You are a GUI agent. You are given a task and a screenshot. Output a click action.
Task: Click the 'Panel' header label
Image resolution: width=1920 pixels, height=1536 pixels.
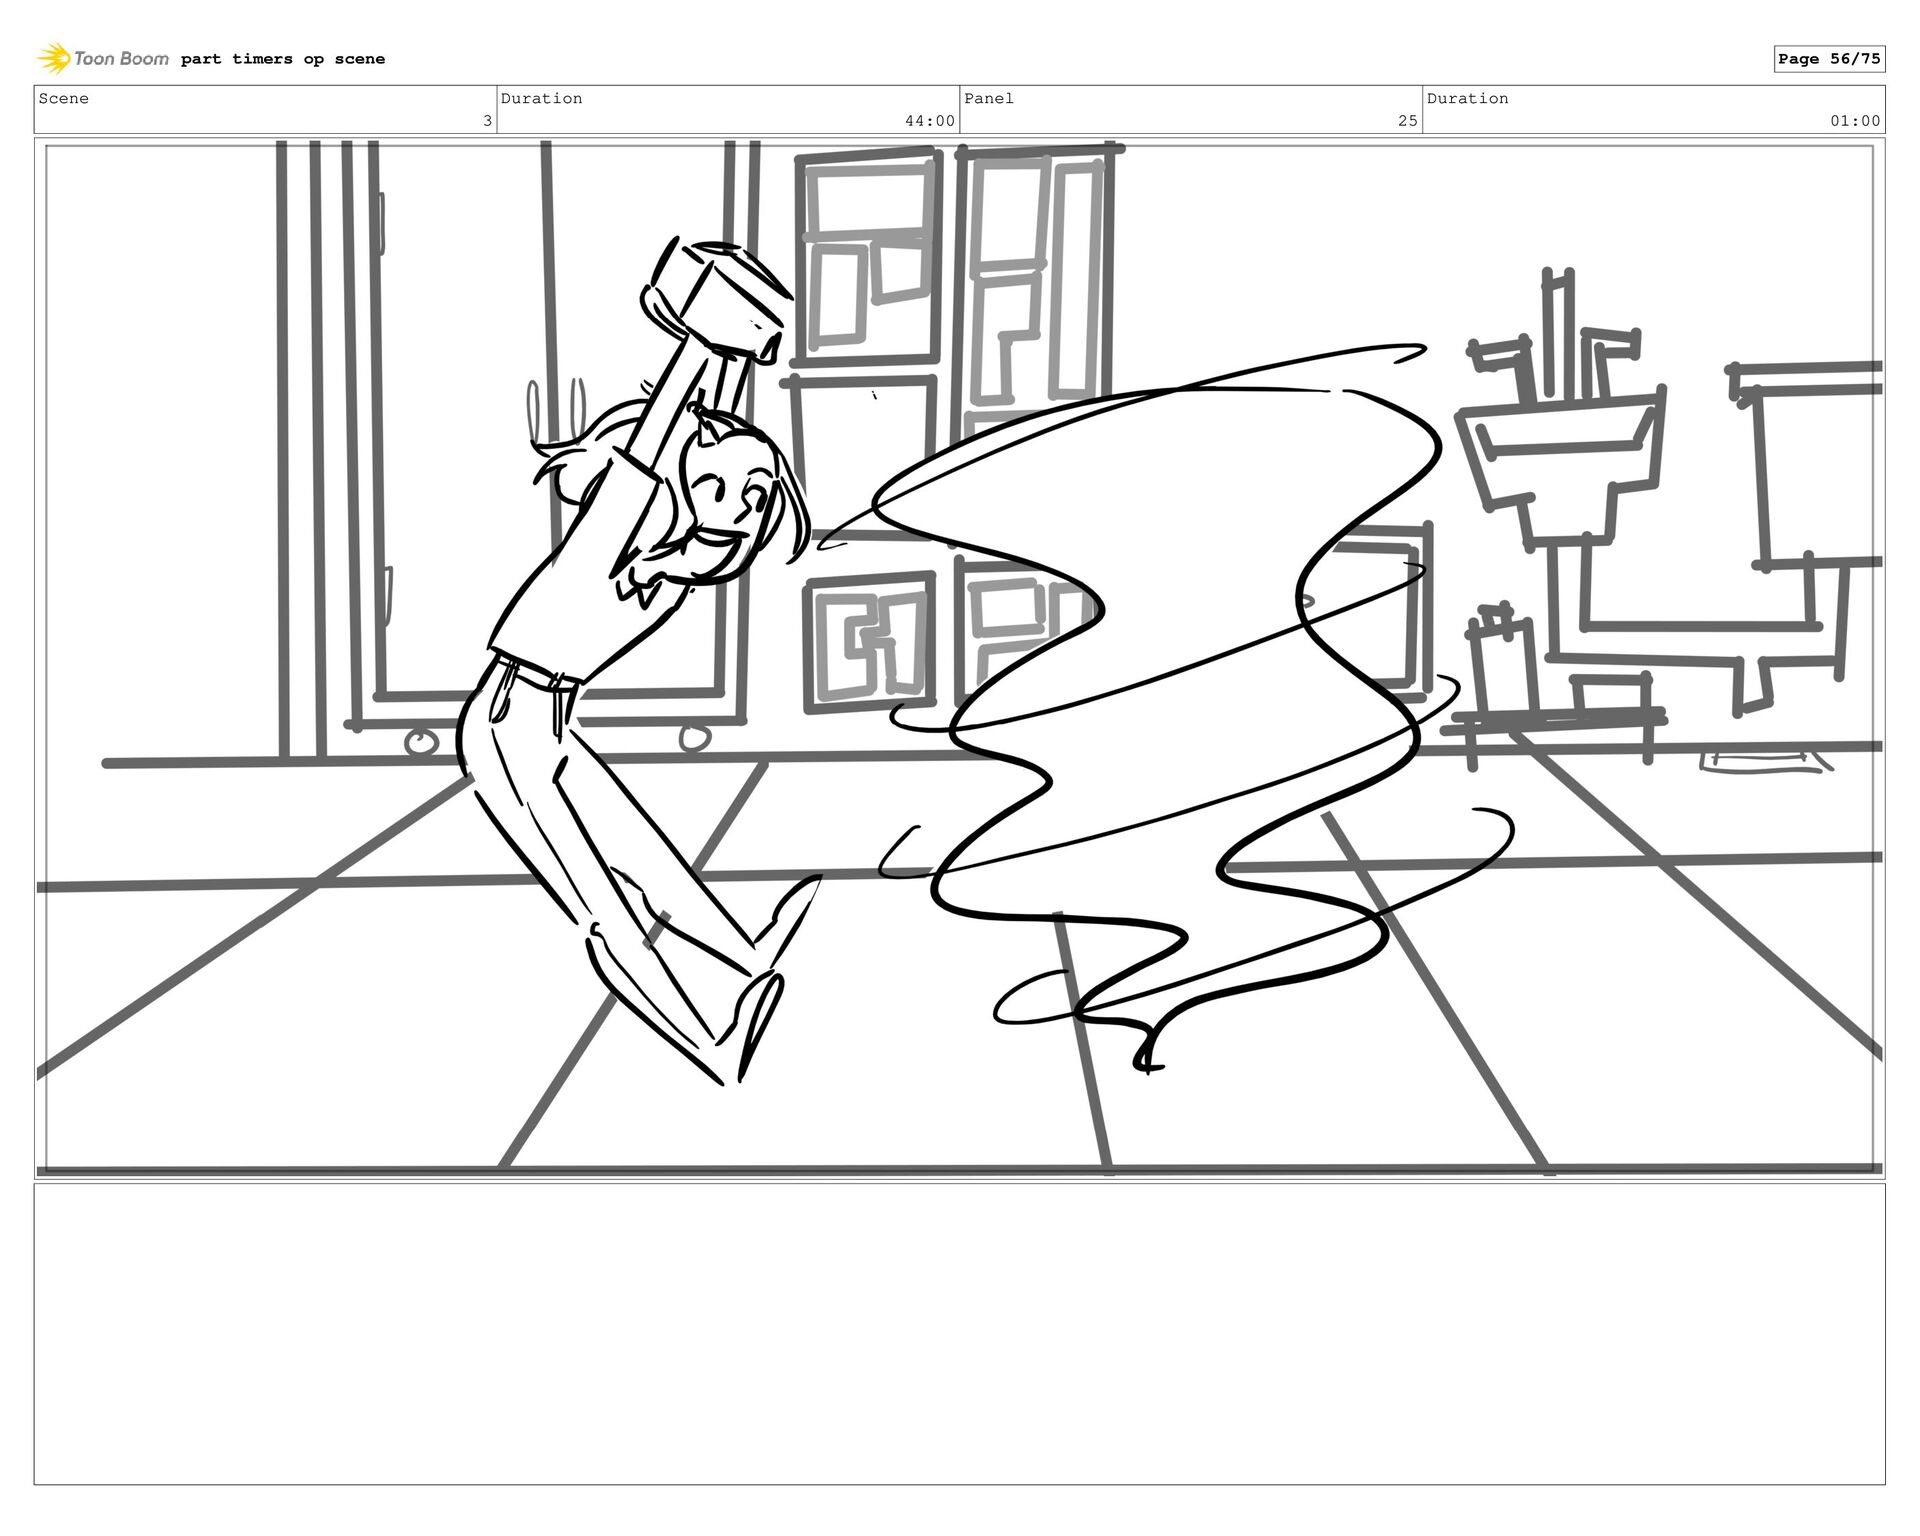pos(989,98)
